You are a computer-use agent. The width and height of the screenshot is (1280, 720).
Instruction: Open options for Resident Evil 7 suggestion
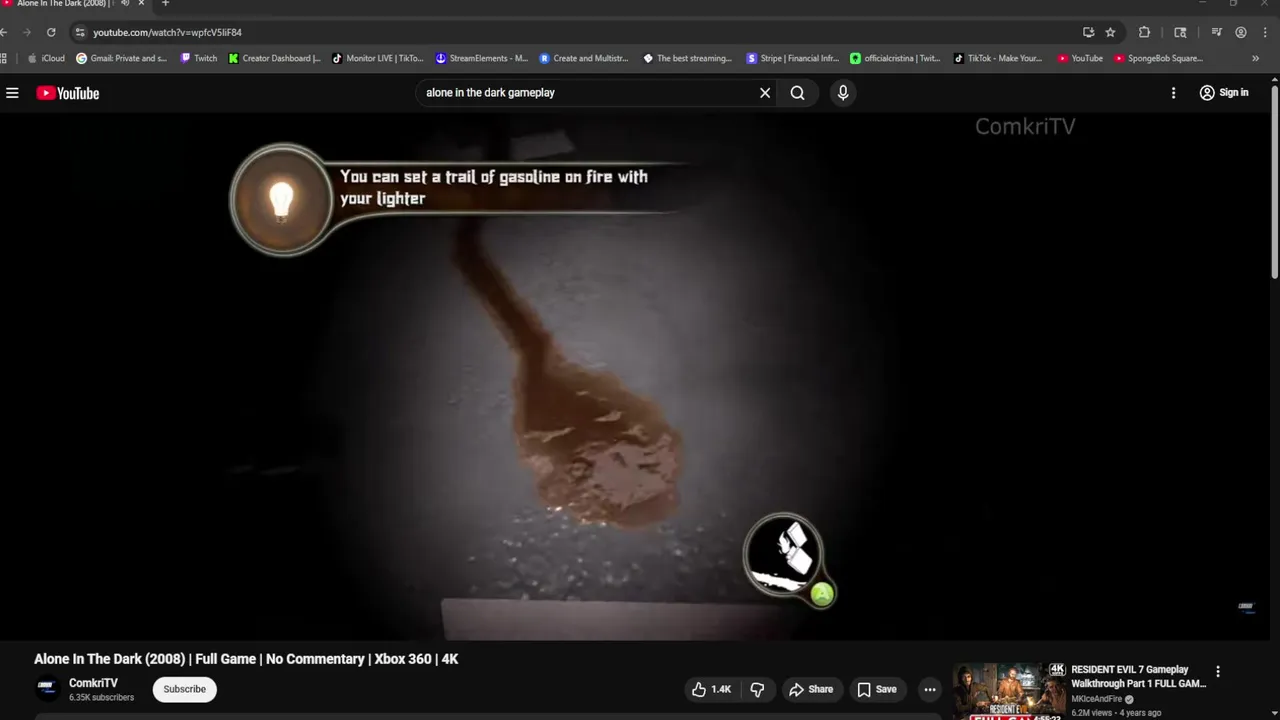(1218, 672)
